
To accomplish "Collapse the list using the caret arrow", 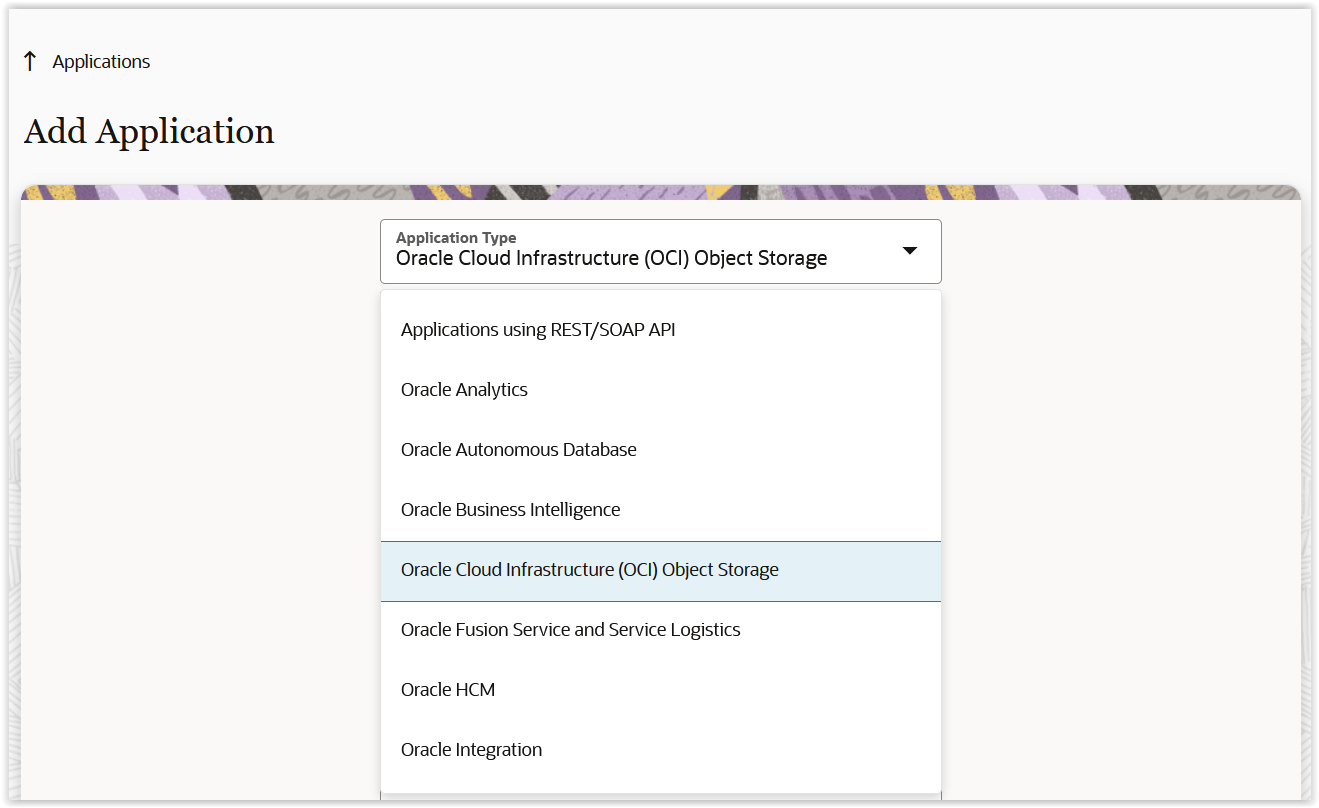I will click(x=909, y=251).
